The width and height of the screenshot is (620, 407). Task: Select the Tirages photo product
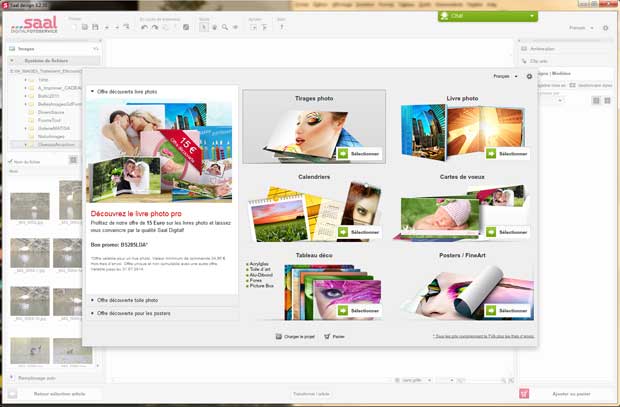(x=314, y=127)
